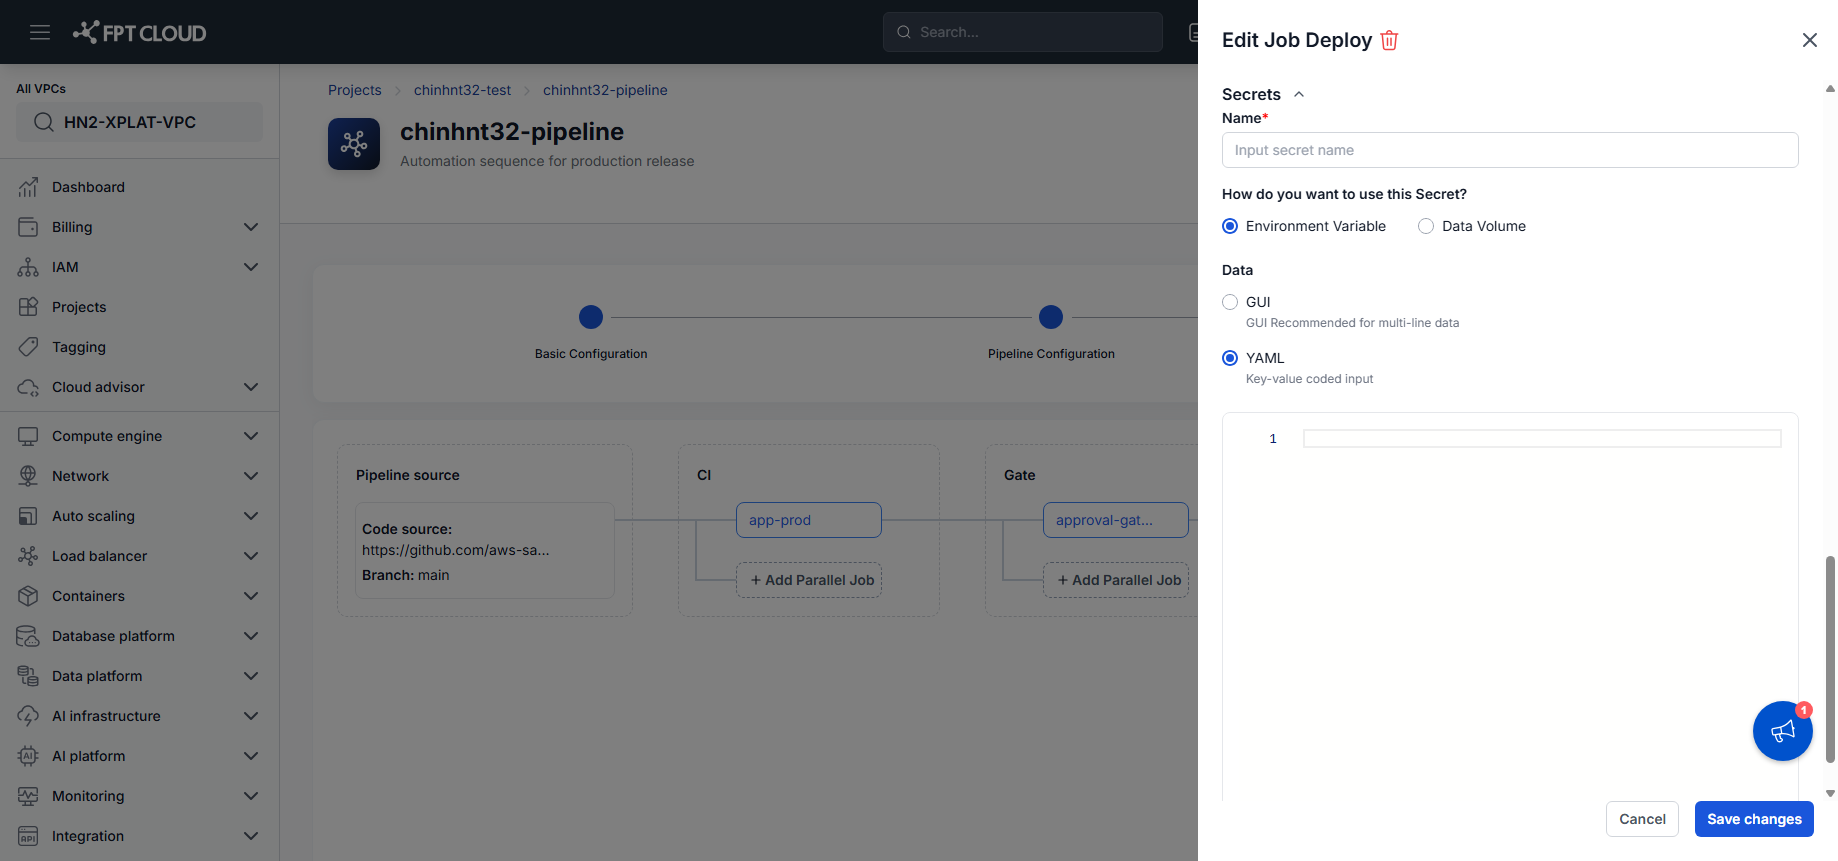Expand the IAM menu chevron

(x=251, y=267)
